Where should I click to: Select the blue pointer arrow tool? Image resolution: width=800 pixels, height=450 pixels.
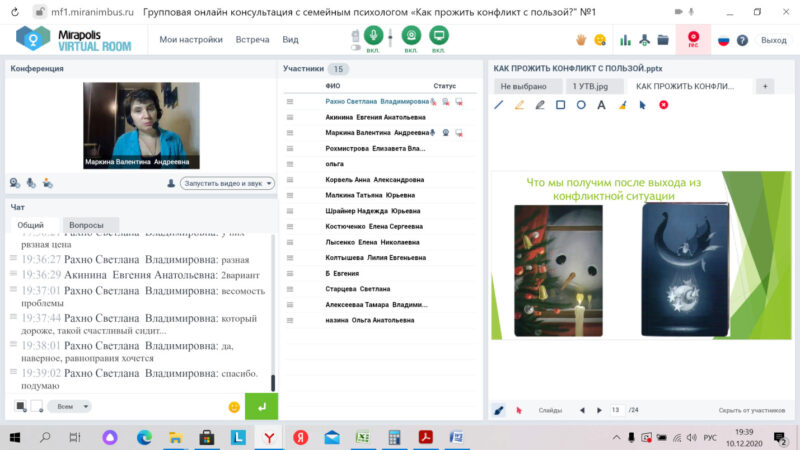point(643,105)
